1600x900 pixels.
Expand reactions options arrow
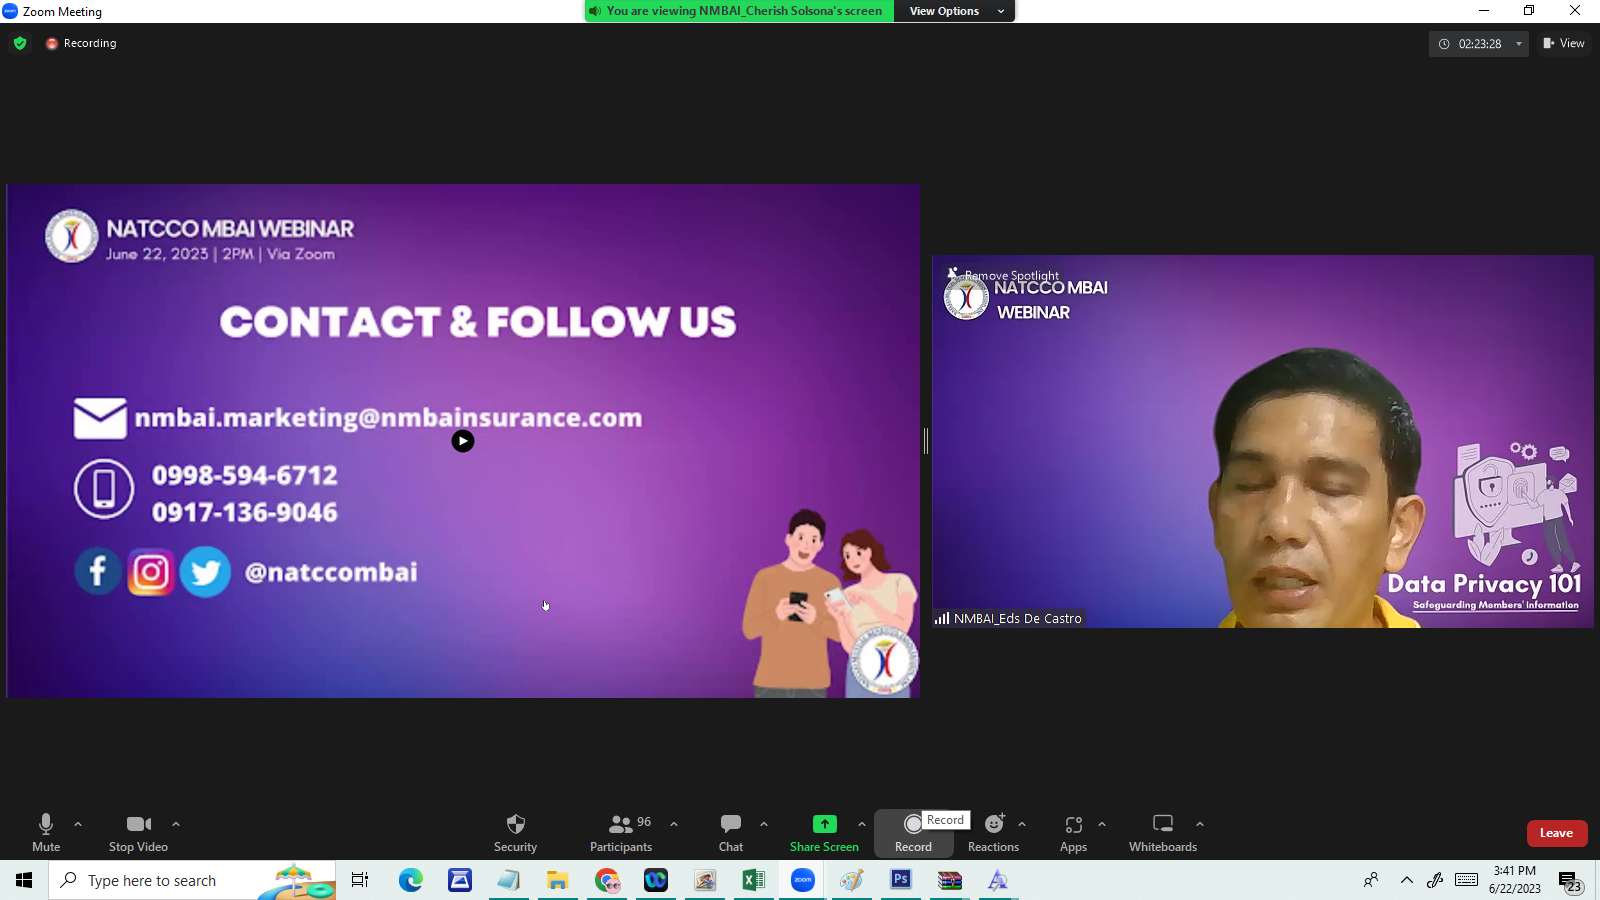coord(1022,824)
